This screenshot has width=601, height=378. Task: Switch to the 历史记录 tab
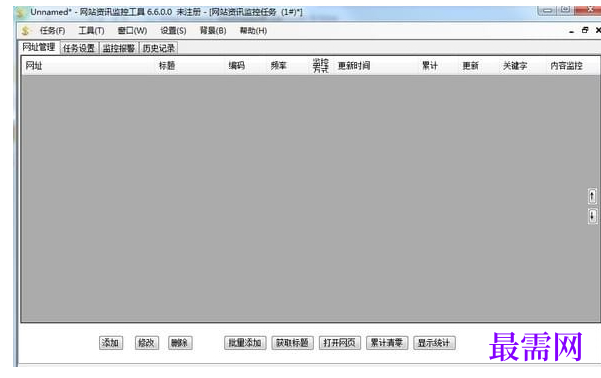[159, 48]
